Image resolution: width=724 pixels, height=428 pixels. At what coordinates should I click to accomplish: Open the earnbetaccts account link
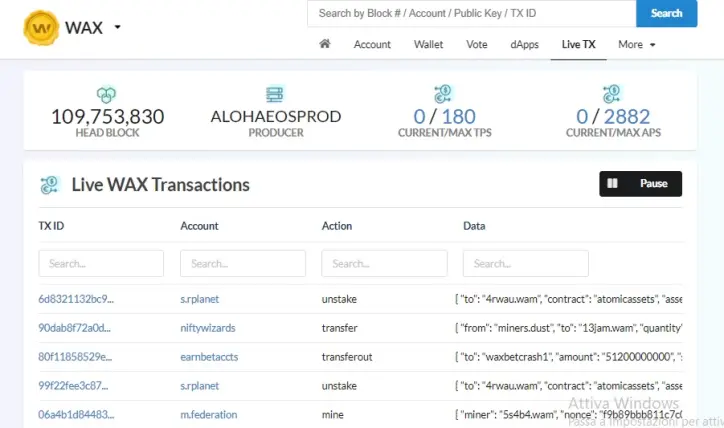pos(209,357)
